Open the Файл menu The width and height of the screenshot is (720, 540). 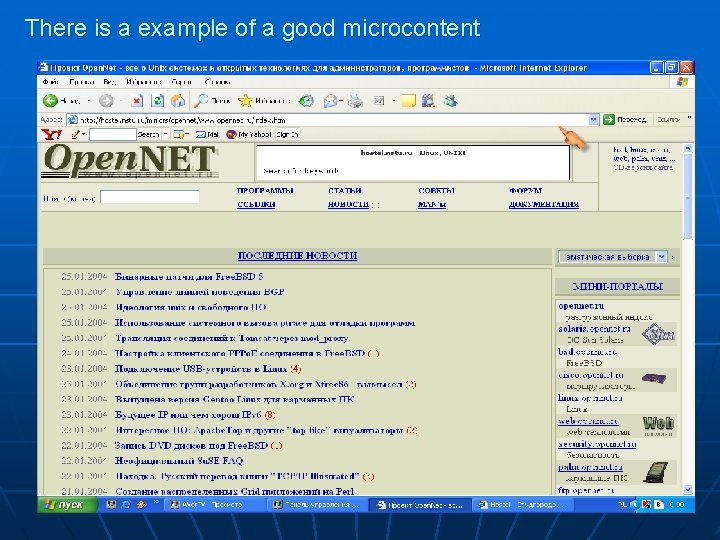(x=50, y=82)
